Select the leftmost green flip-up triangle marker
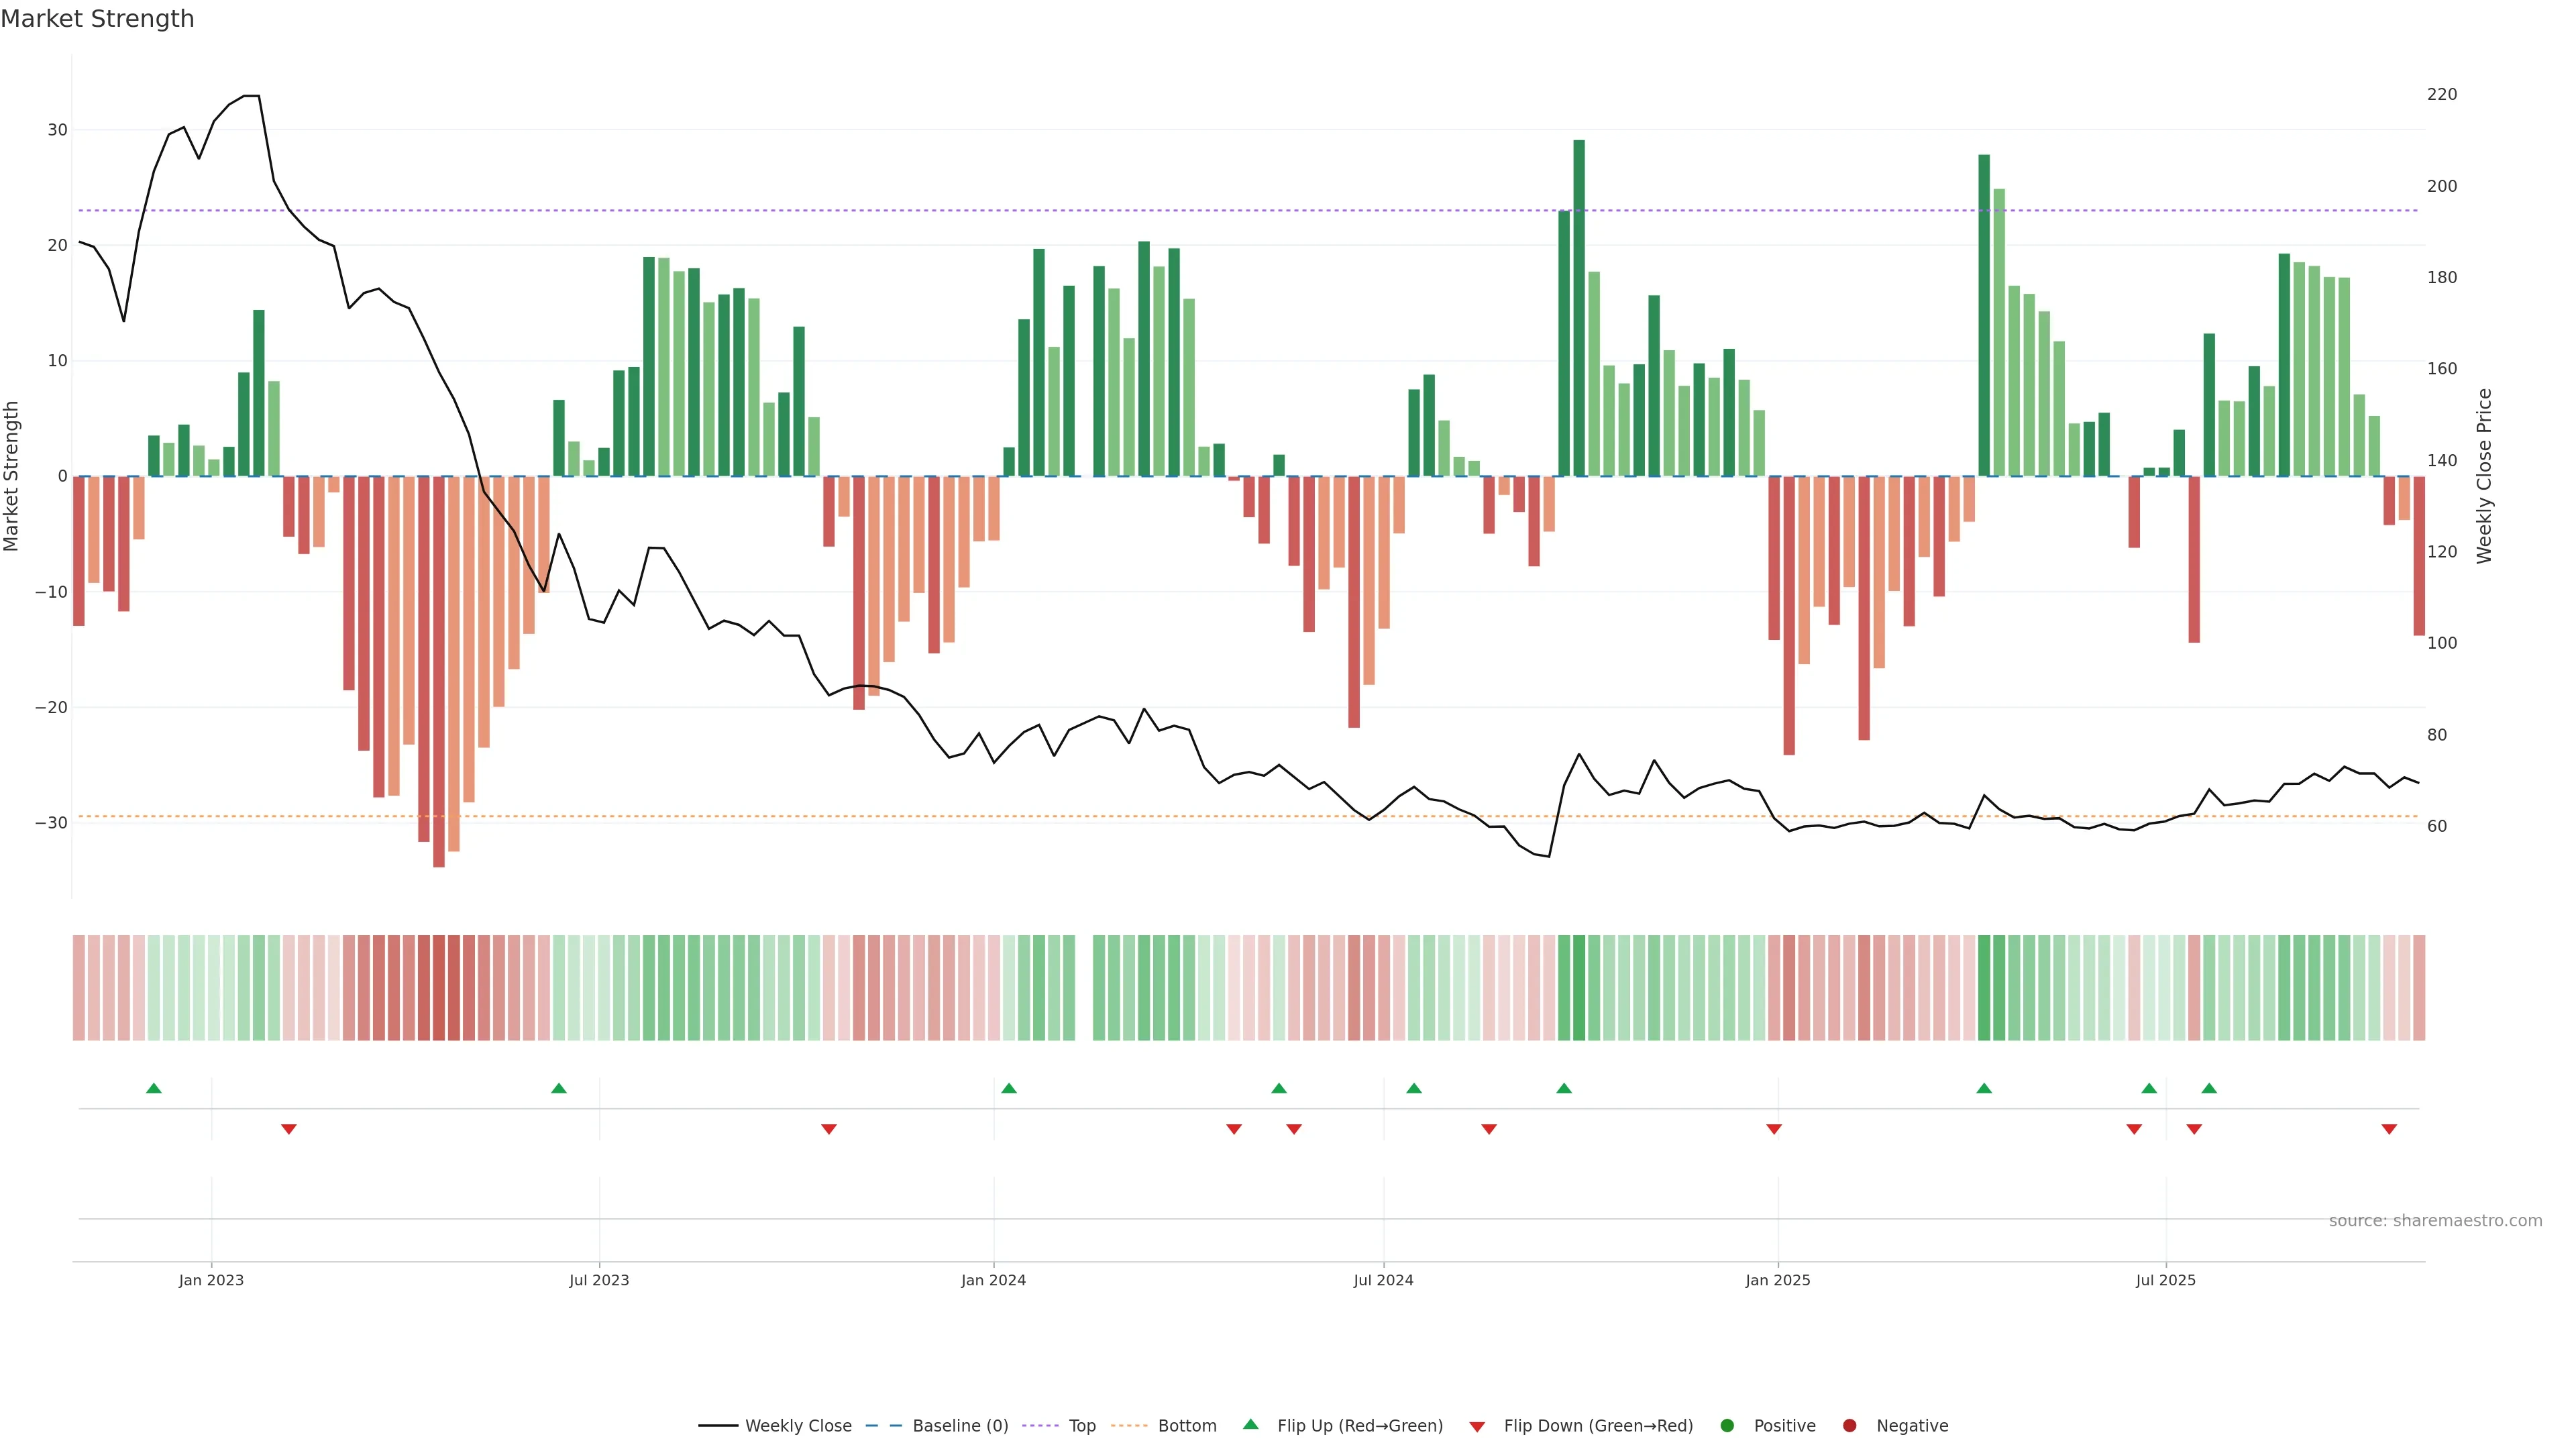The width and height of the screenshot is (2576, 1449). click(x=154, y=1088)
